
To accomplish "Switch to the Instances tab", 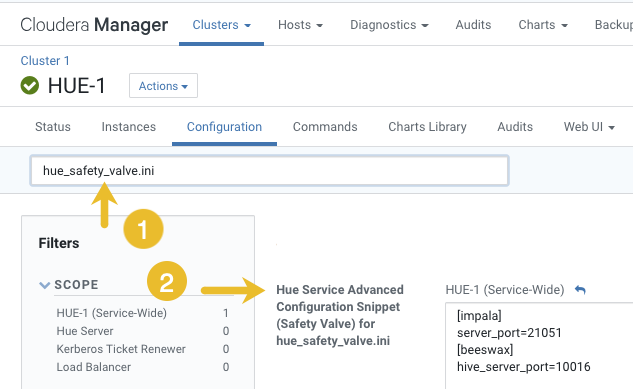I will pos(129,127).
